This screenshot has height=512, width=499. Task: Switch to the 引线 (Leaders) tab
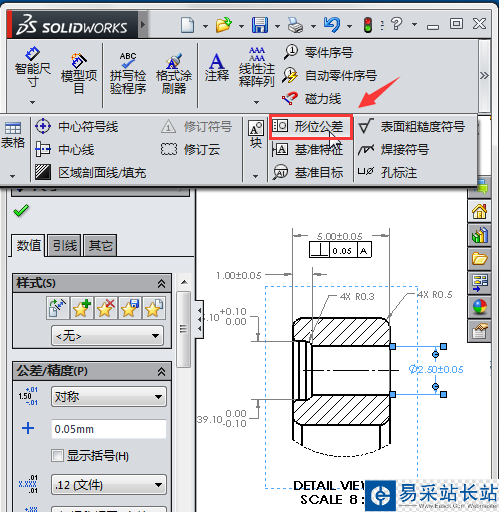65,246
